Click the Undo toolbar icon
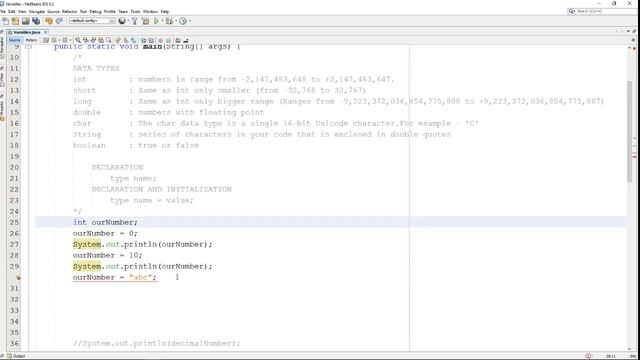This screenshot has height=360, width=640. coord(49,21)
